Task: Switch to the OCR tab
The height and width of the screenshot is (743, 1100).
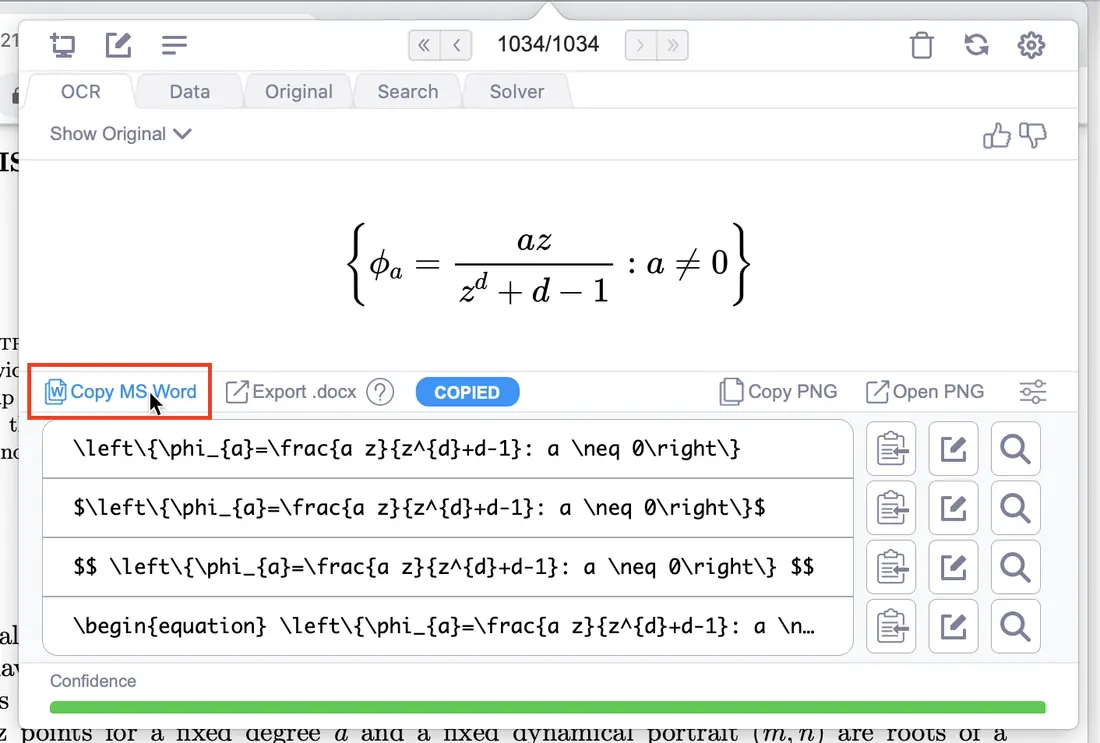Action: click(81, 92)
